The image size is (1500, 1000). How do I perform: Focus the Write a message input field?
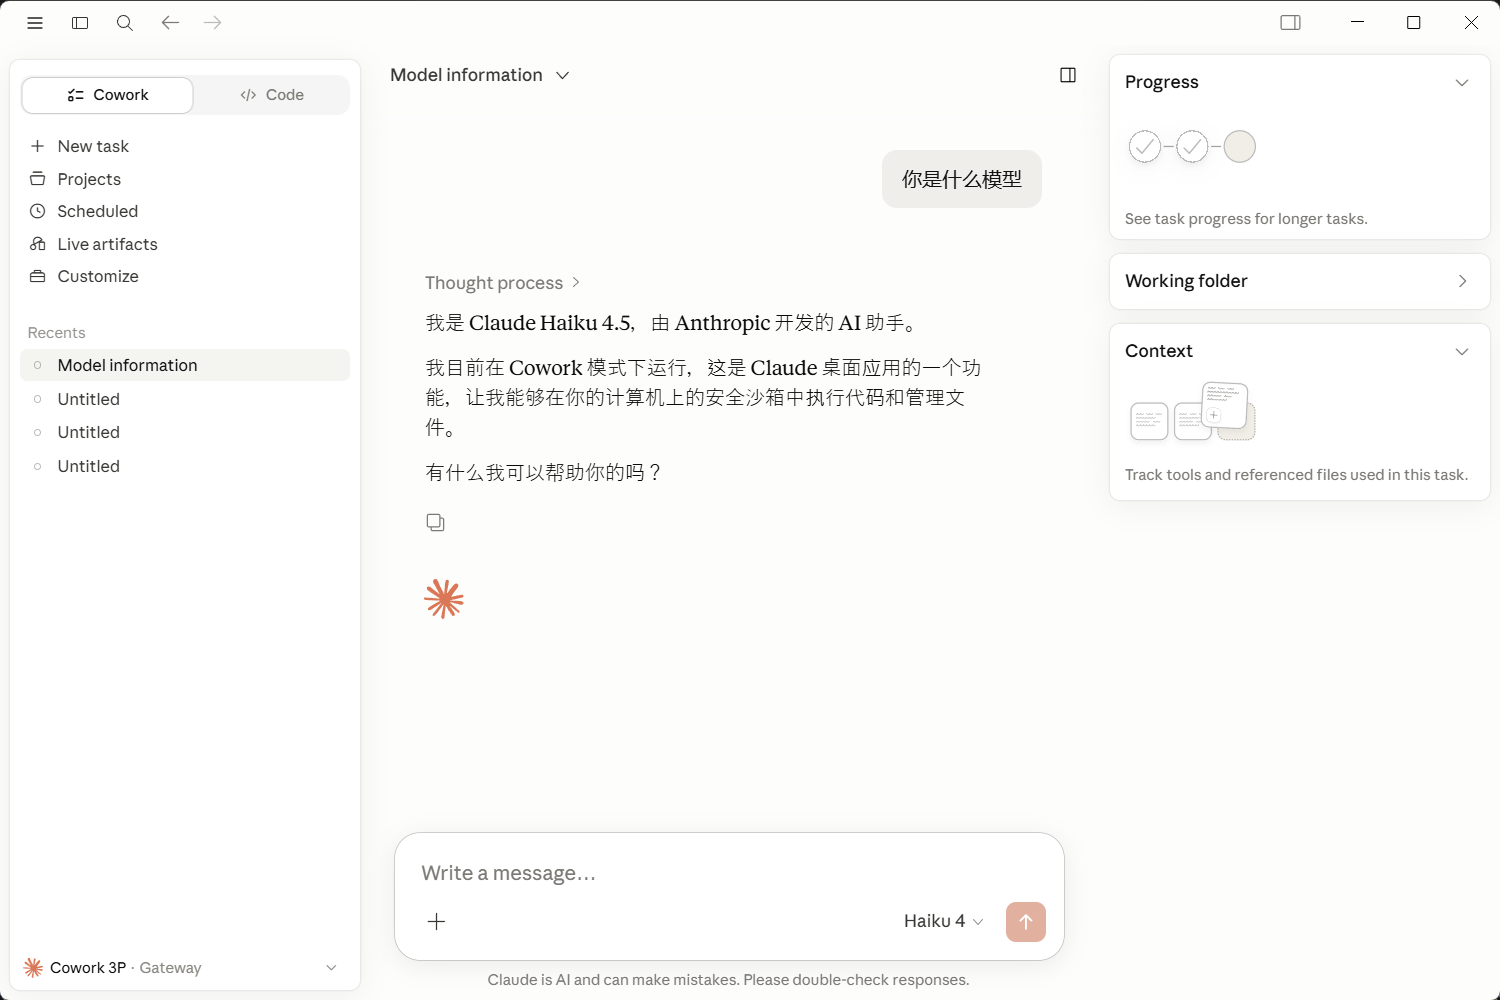729,873
